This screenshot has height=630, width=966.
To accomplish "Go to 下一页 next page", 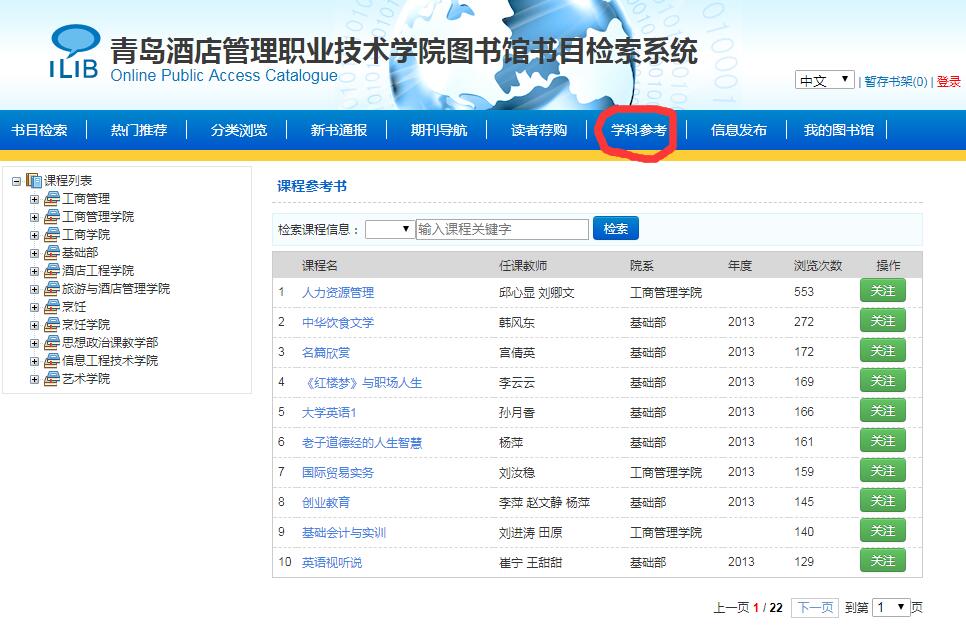I will click(x=814, y=607).
